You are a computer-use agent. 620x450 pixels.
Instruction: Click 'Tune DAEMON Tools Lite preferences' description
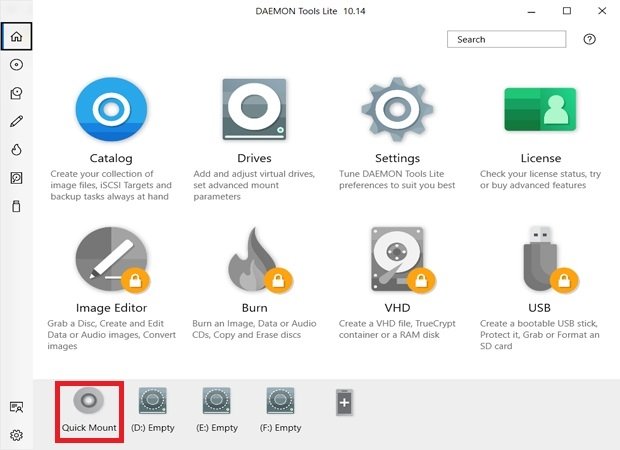click(397, 180)
